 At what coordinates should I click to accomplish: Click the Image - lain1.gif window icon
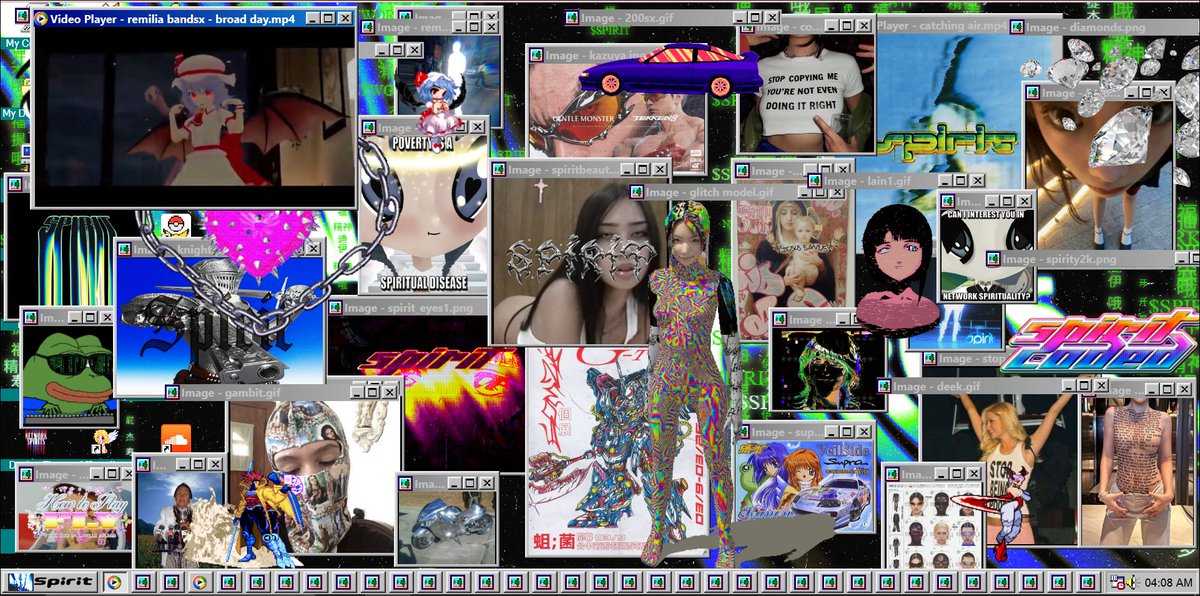click(x=815, y=181)
